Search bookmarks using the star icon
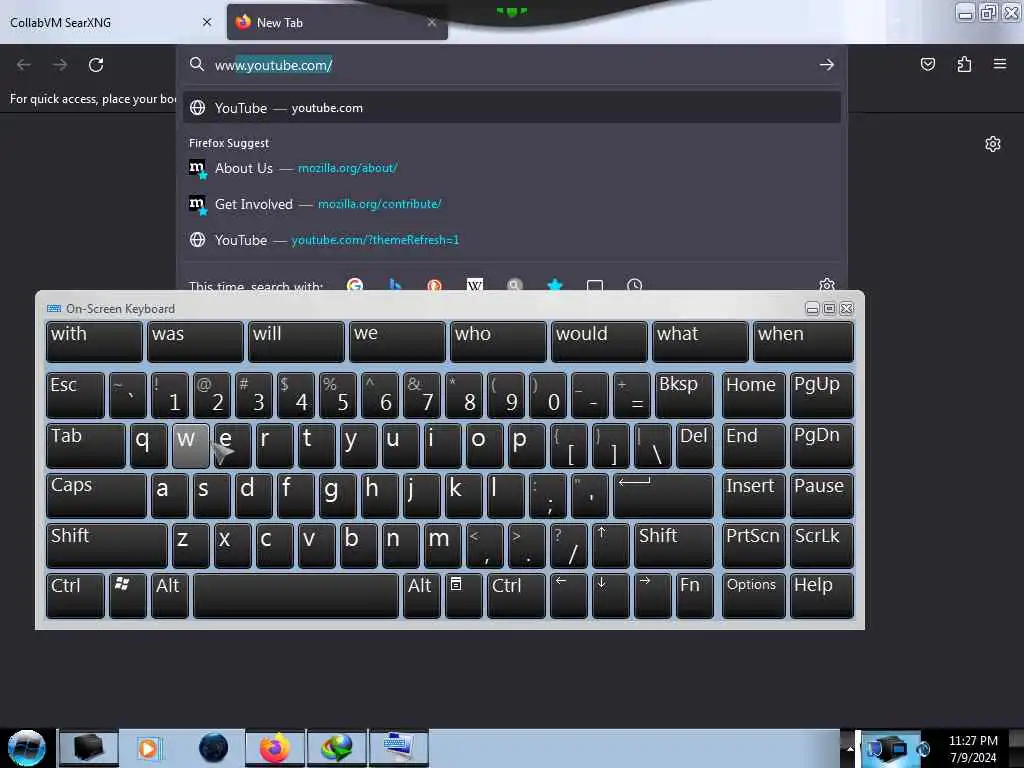This screenshot has width=1024, height=768. point(554,285)
